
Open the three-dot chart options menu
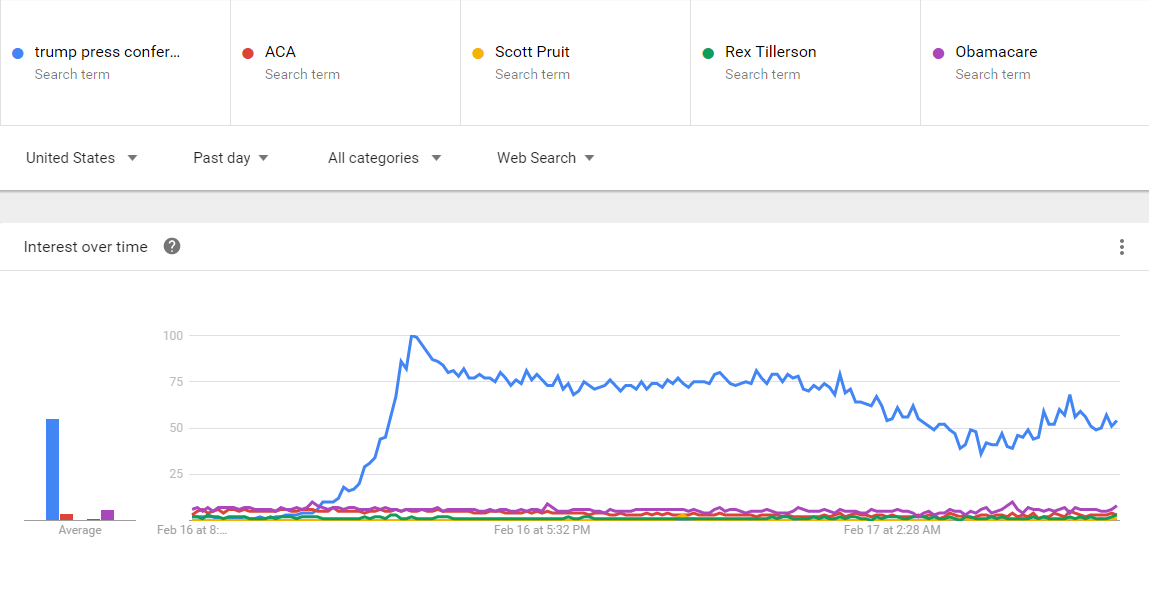pyautogui.click(x=1122, y=247)
